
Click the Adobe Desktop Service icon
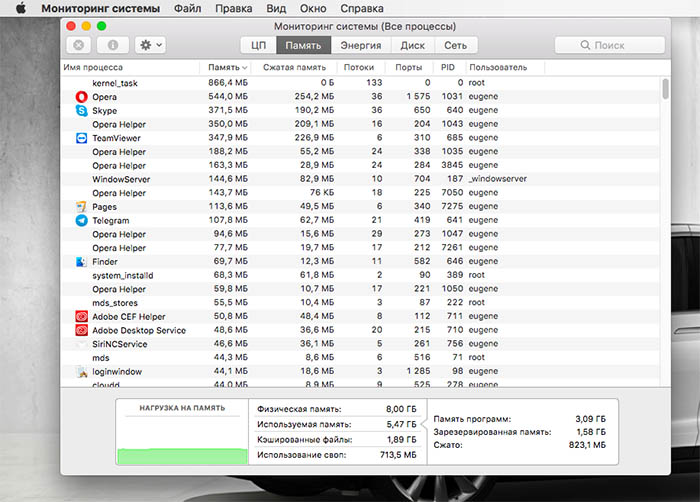click(81, 330)
